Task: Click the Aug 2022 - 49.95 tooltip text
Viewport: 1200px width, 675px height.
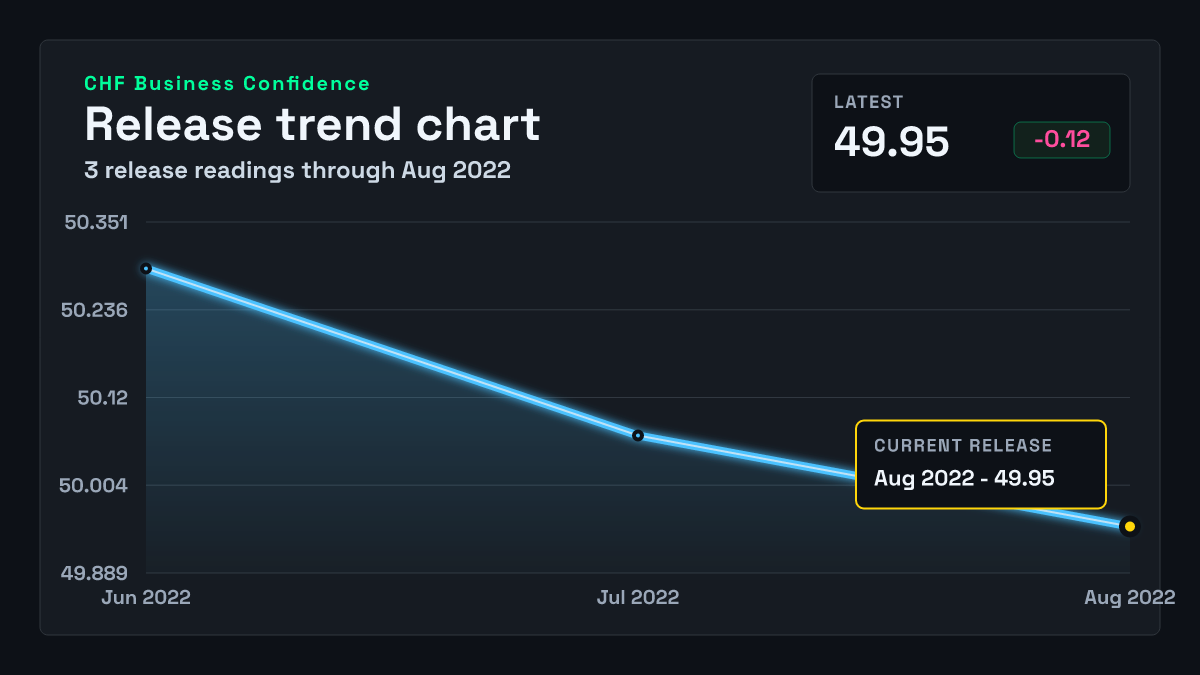Action: [x=964, y=478]
